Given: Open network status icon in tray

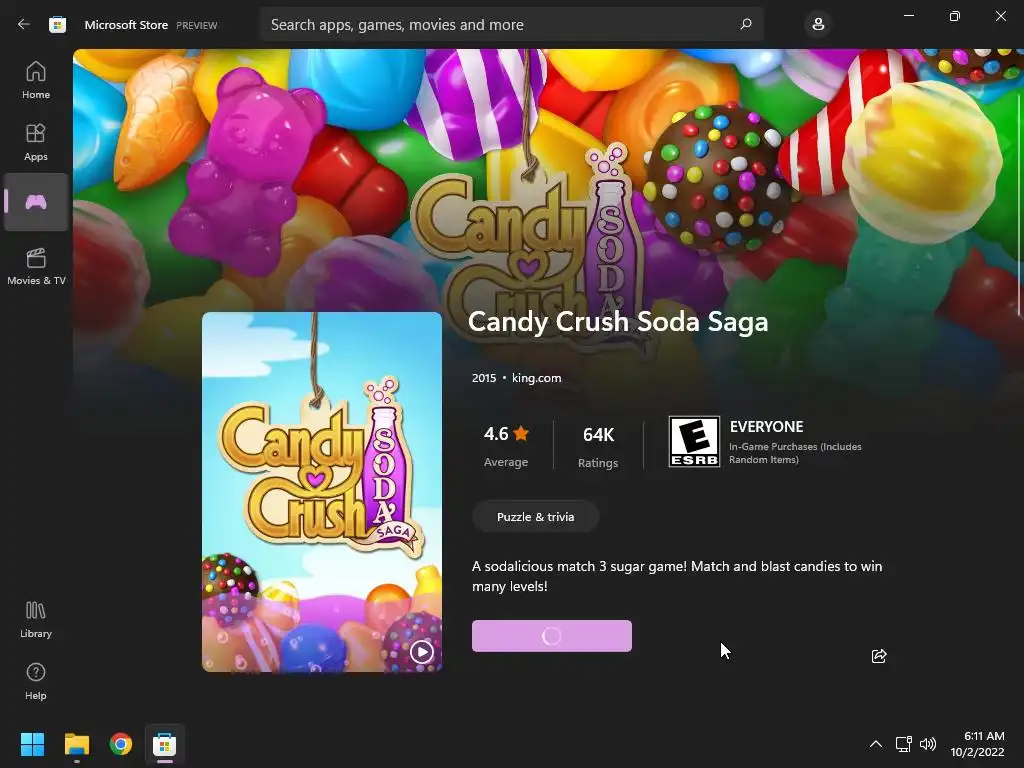Looking at the screenshot, I should click(x=903, y=744).
